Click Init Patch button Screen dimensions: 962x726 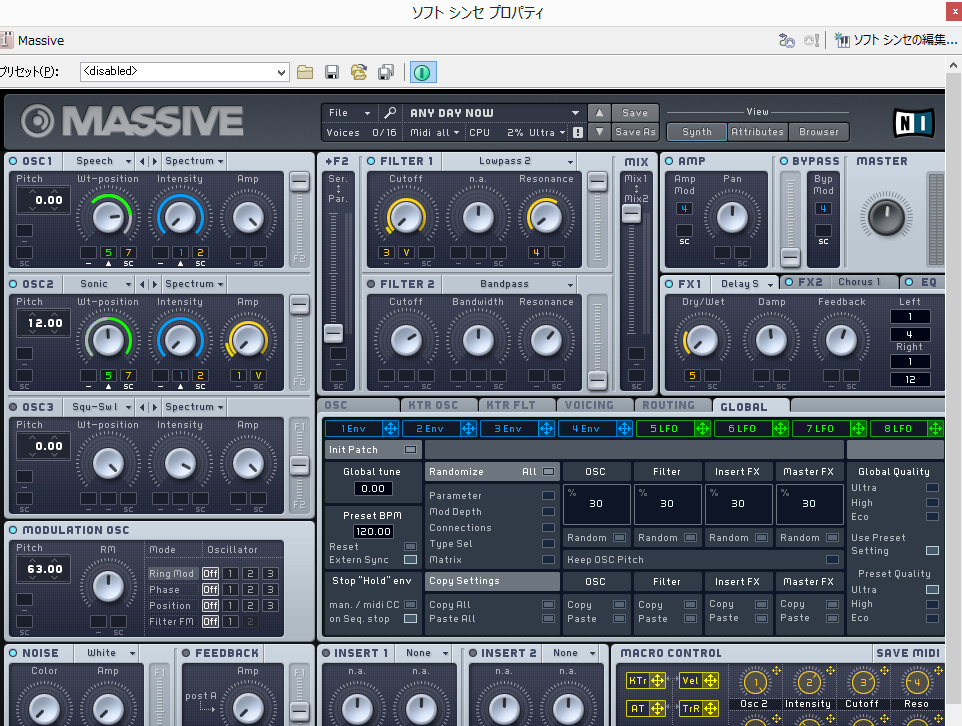[372, 450]
